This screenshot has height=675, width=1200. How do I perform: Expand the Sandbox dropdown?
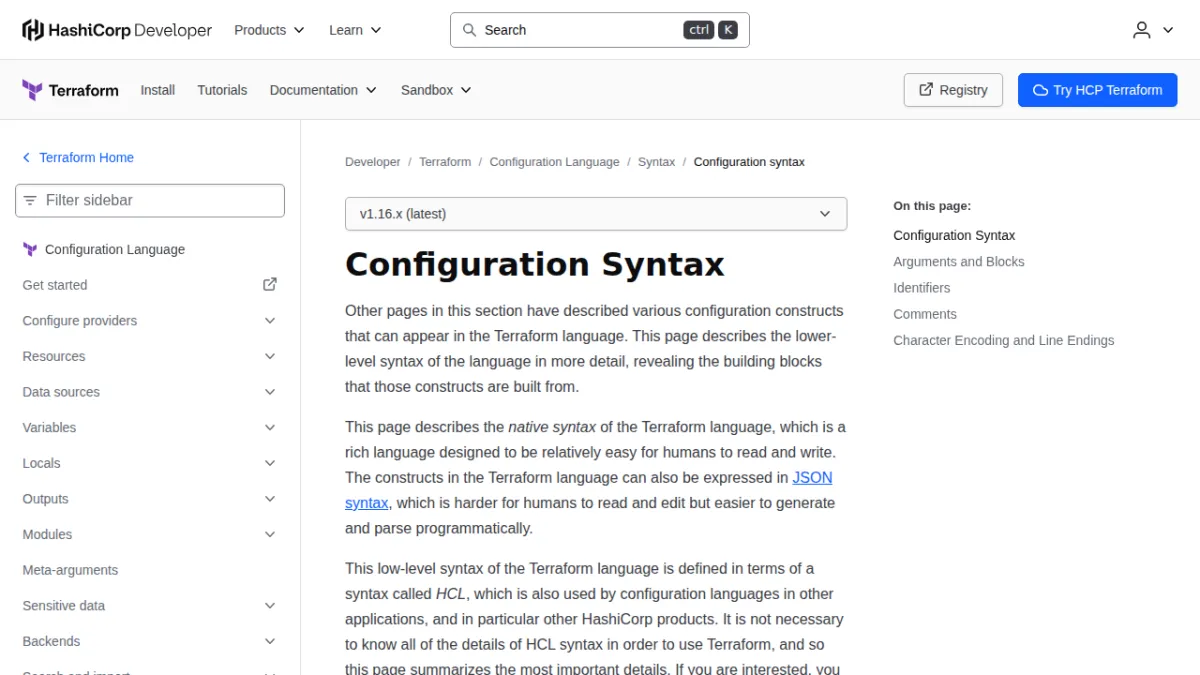click(x=436, y=90)
